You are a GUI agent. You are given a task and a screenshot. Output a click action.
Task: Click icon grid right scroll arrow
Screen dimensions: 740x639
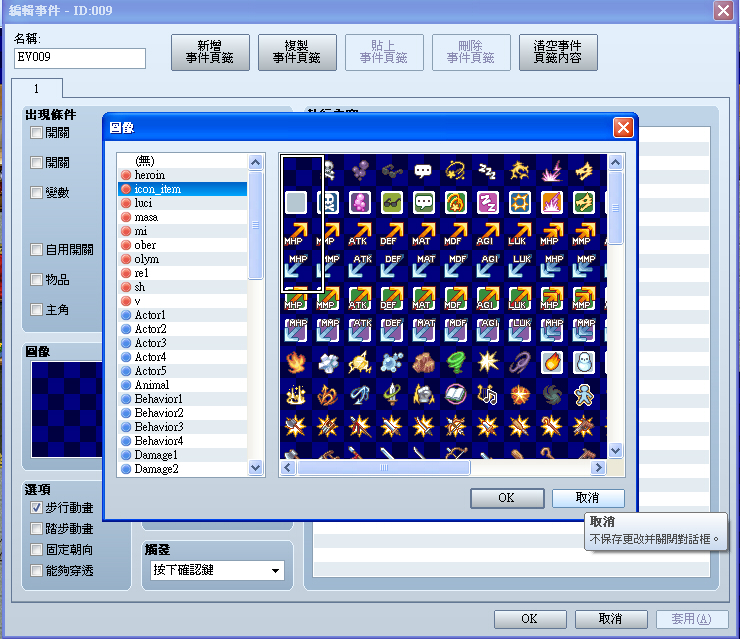point(598,468)
